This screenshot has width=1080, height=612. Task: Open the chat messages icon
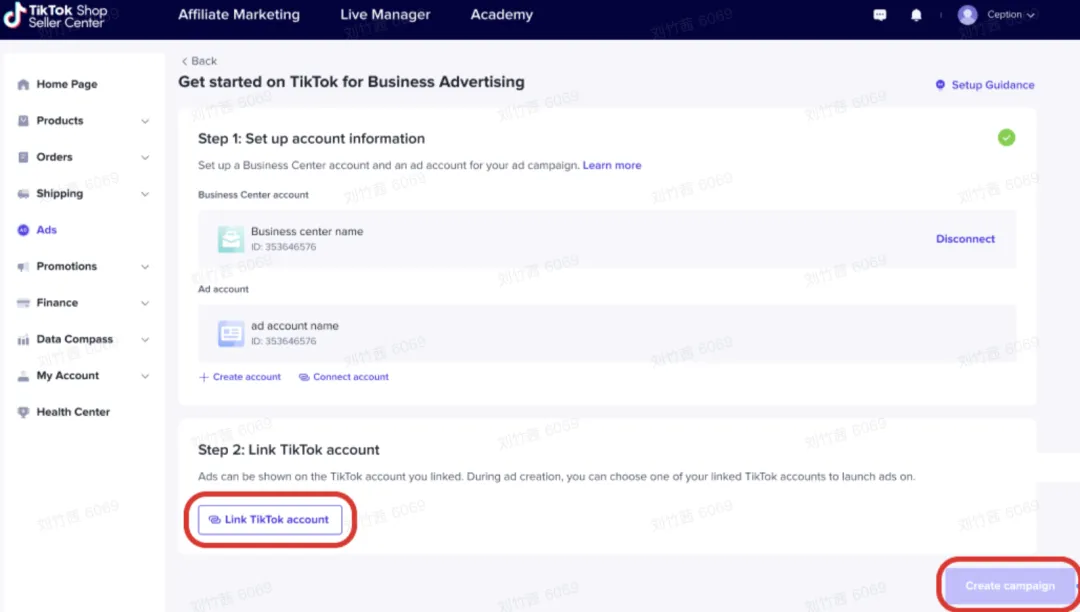point(880,14)
